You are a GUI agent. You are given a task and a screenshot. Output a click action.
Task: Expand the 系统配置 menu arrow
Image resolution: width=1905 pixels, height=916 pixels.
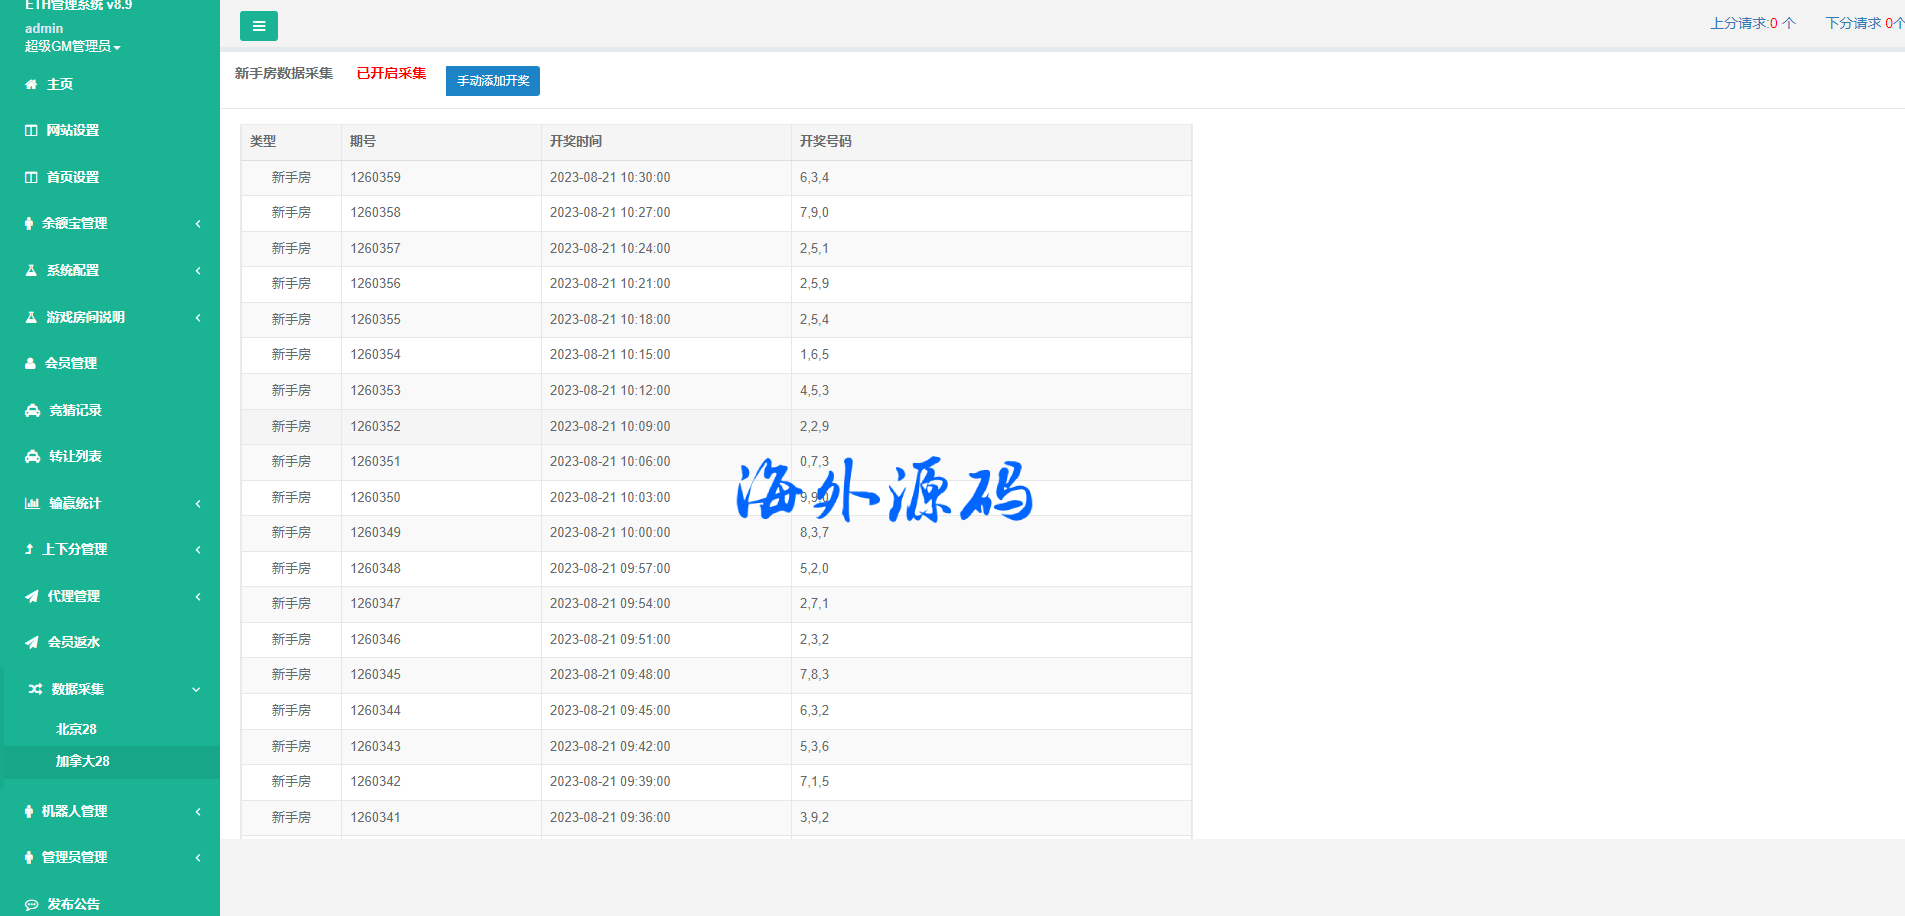pyautogui.click(x=198, y=271)
